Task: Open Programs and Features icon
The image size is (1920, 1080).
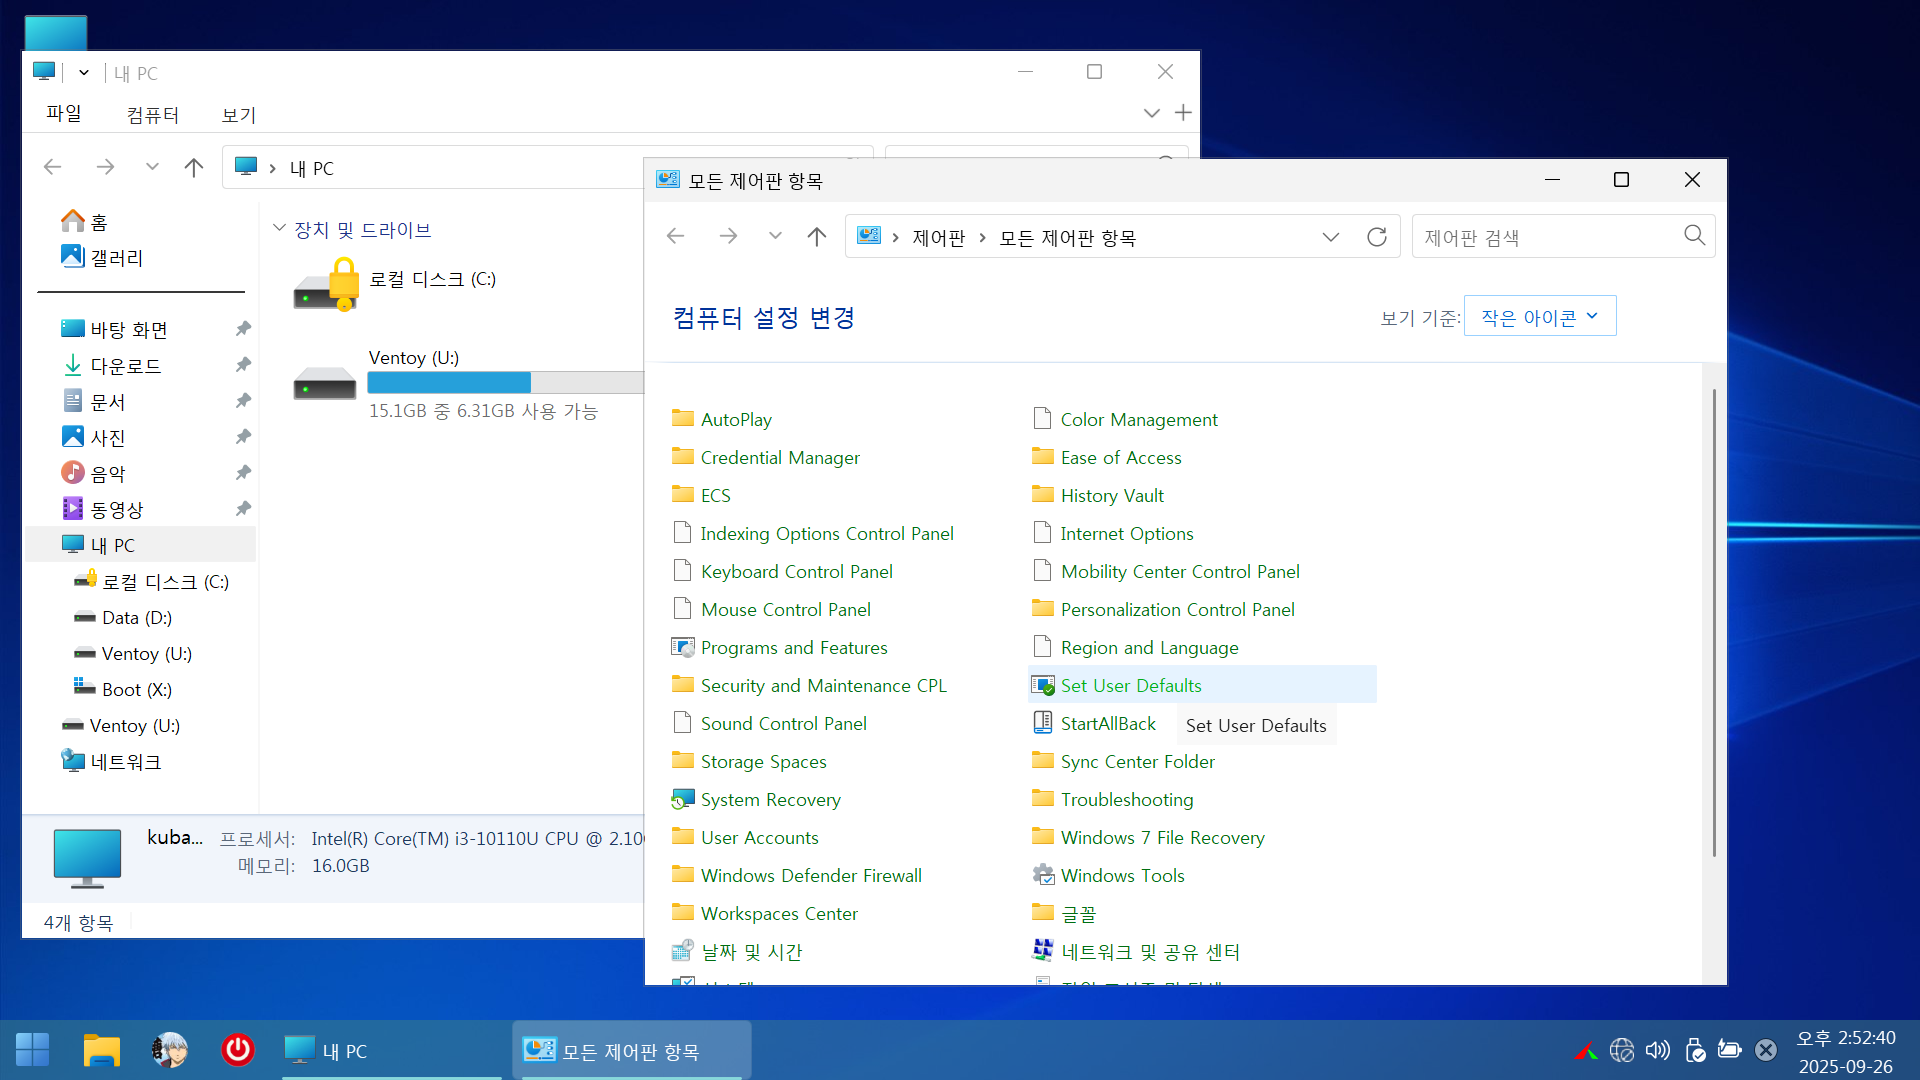Action: click(x=683, y=647)
